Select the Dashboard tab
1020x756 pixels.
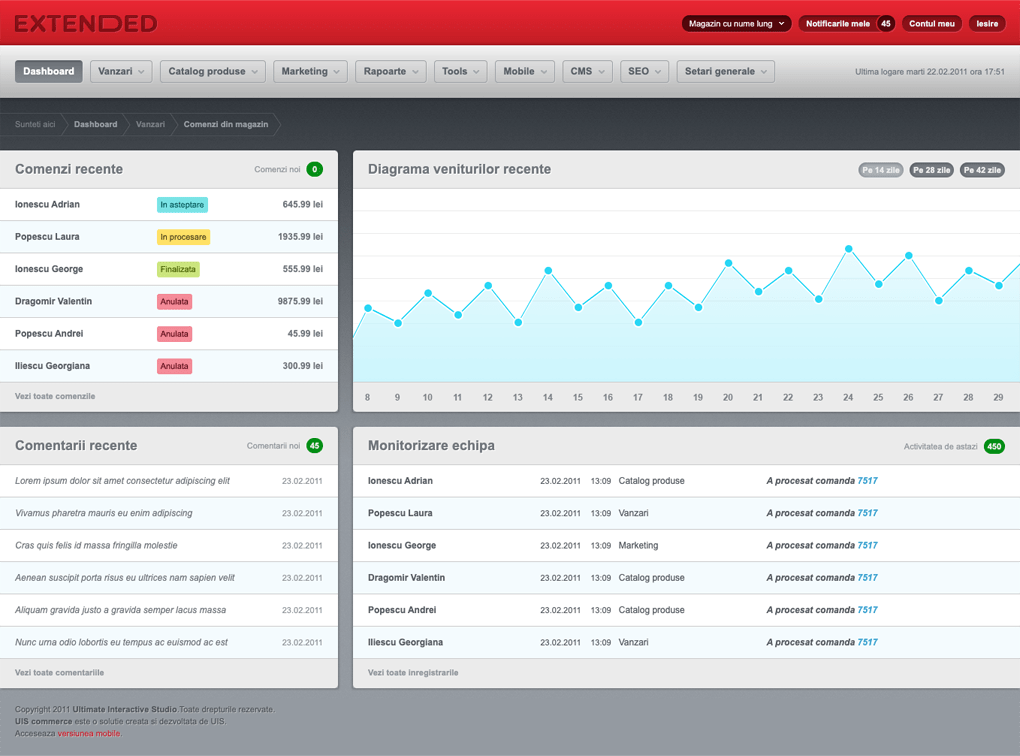(49, 72)
